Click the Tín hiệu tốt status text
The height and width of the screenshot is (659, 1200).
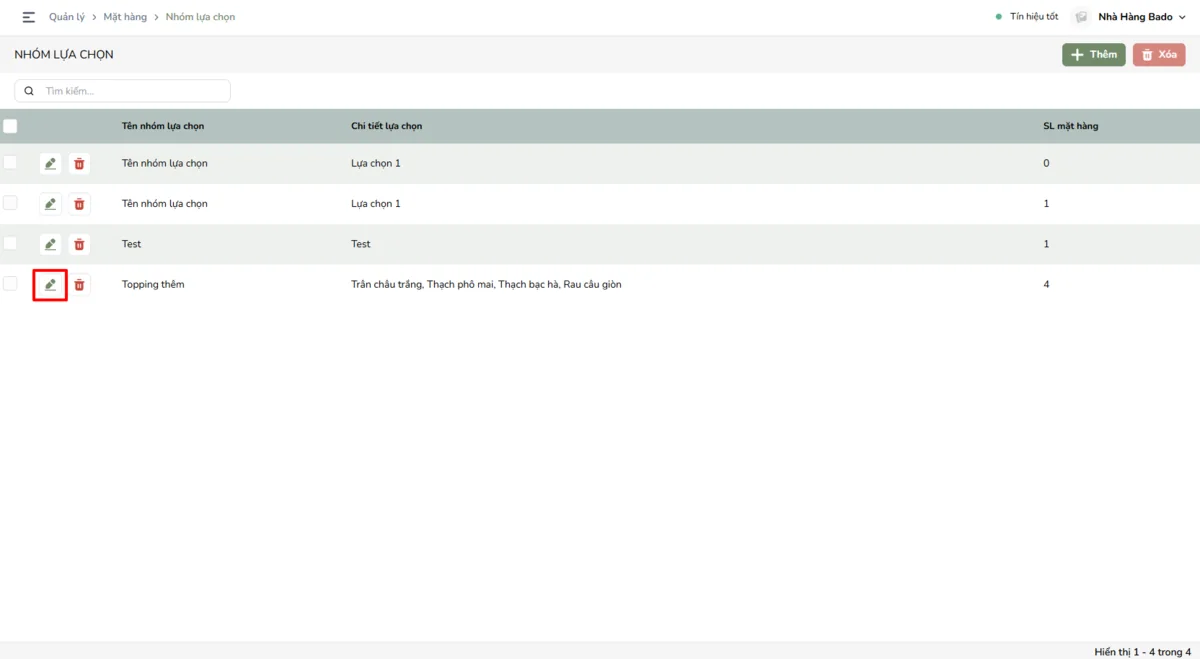point(1034,17)
